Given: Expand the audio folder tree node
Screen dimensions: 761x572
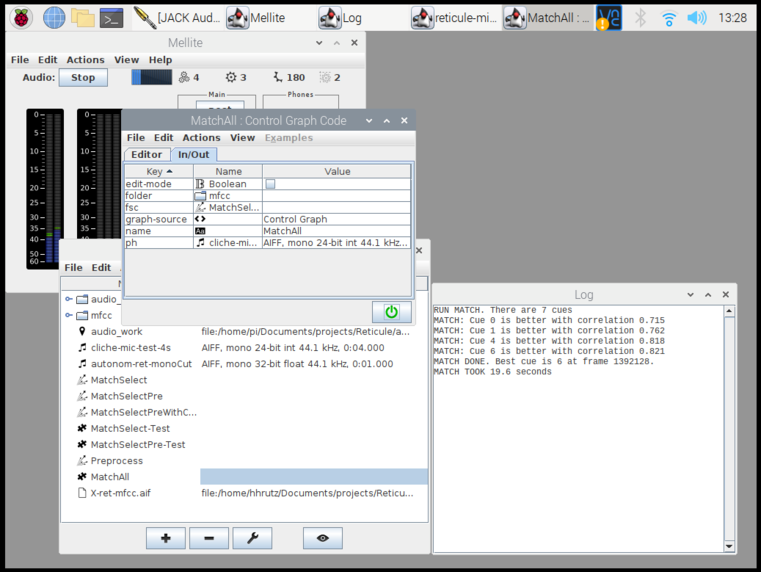Looking at the screenshot, I should pos(69,299).
